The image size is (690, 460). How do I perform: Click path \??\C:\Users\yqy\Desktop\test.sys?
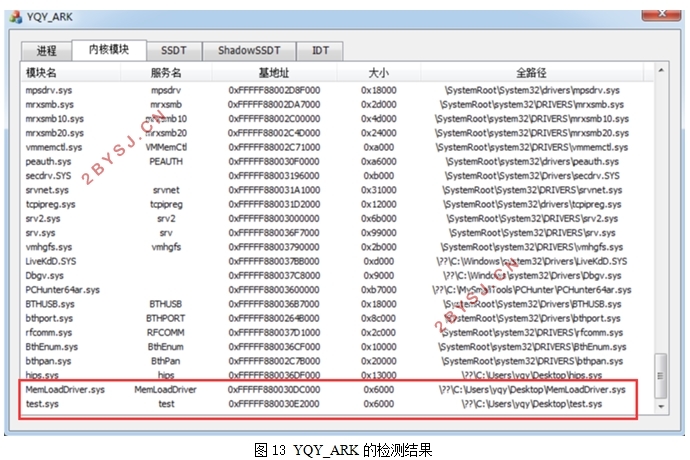coord(532,404)
